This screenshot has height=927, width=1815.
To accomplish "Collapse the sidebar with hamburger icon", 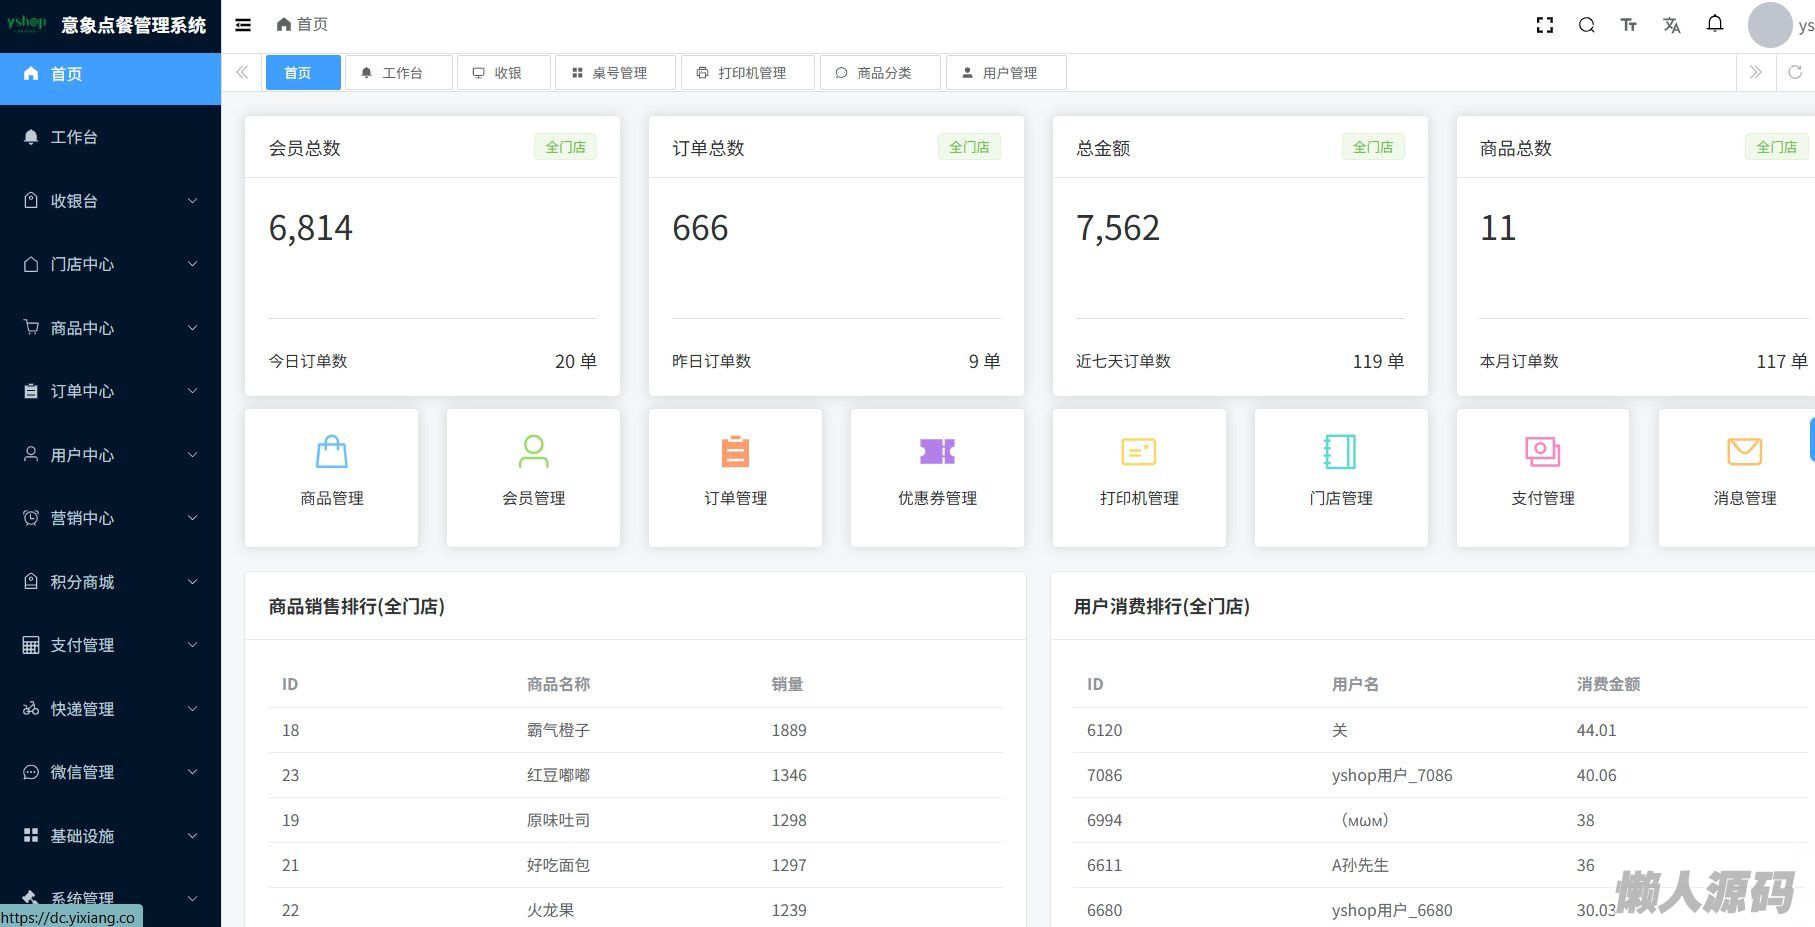I will [243, 25].
